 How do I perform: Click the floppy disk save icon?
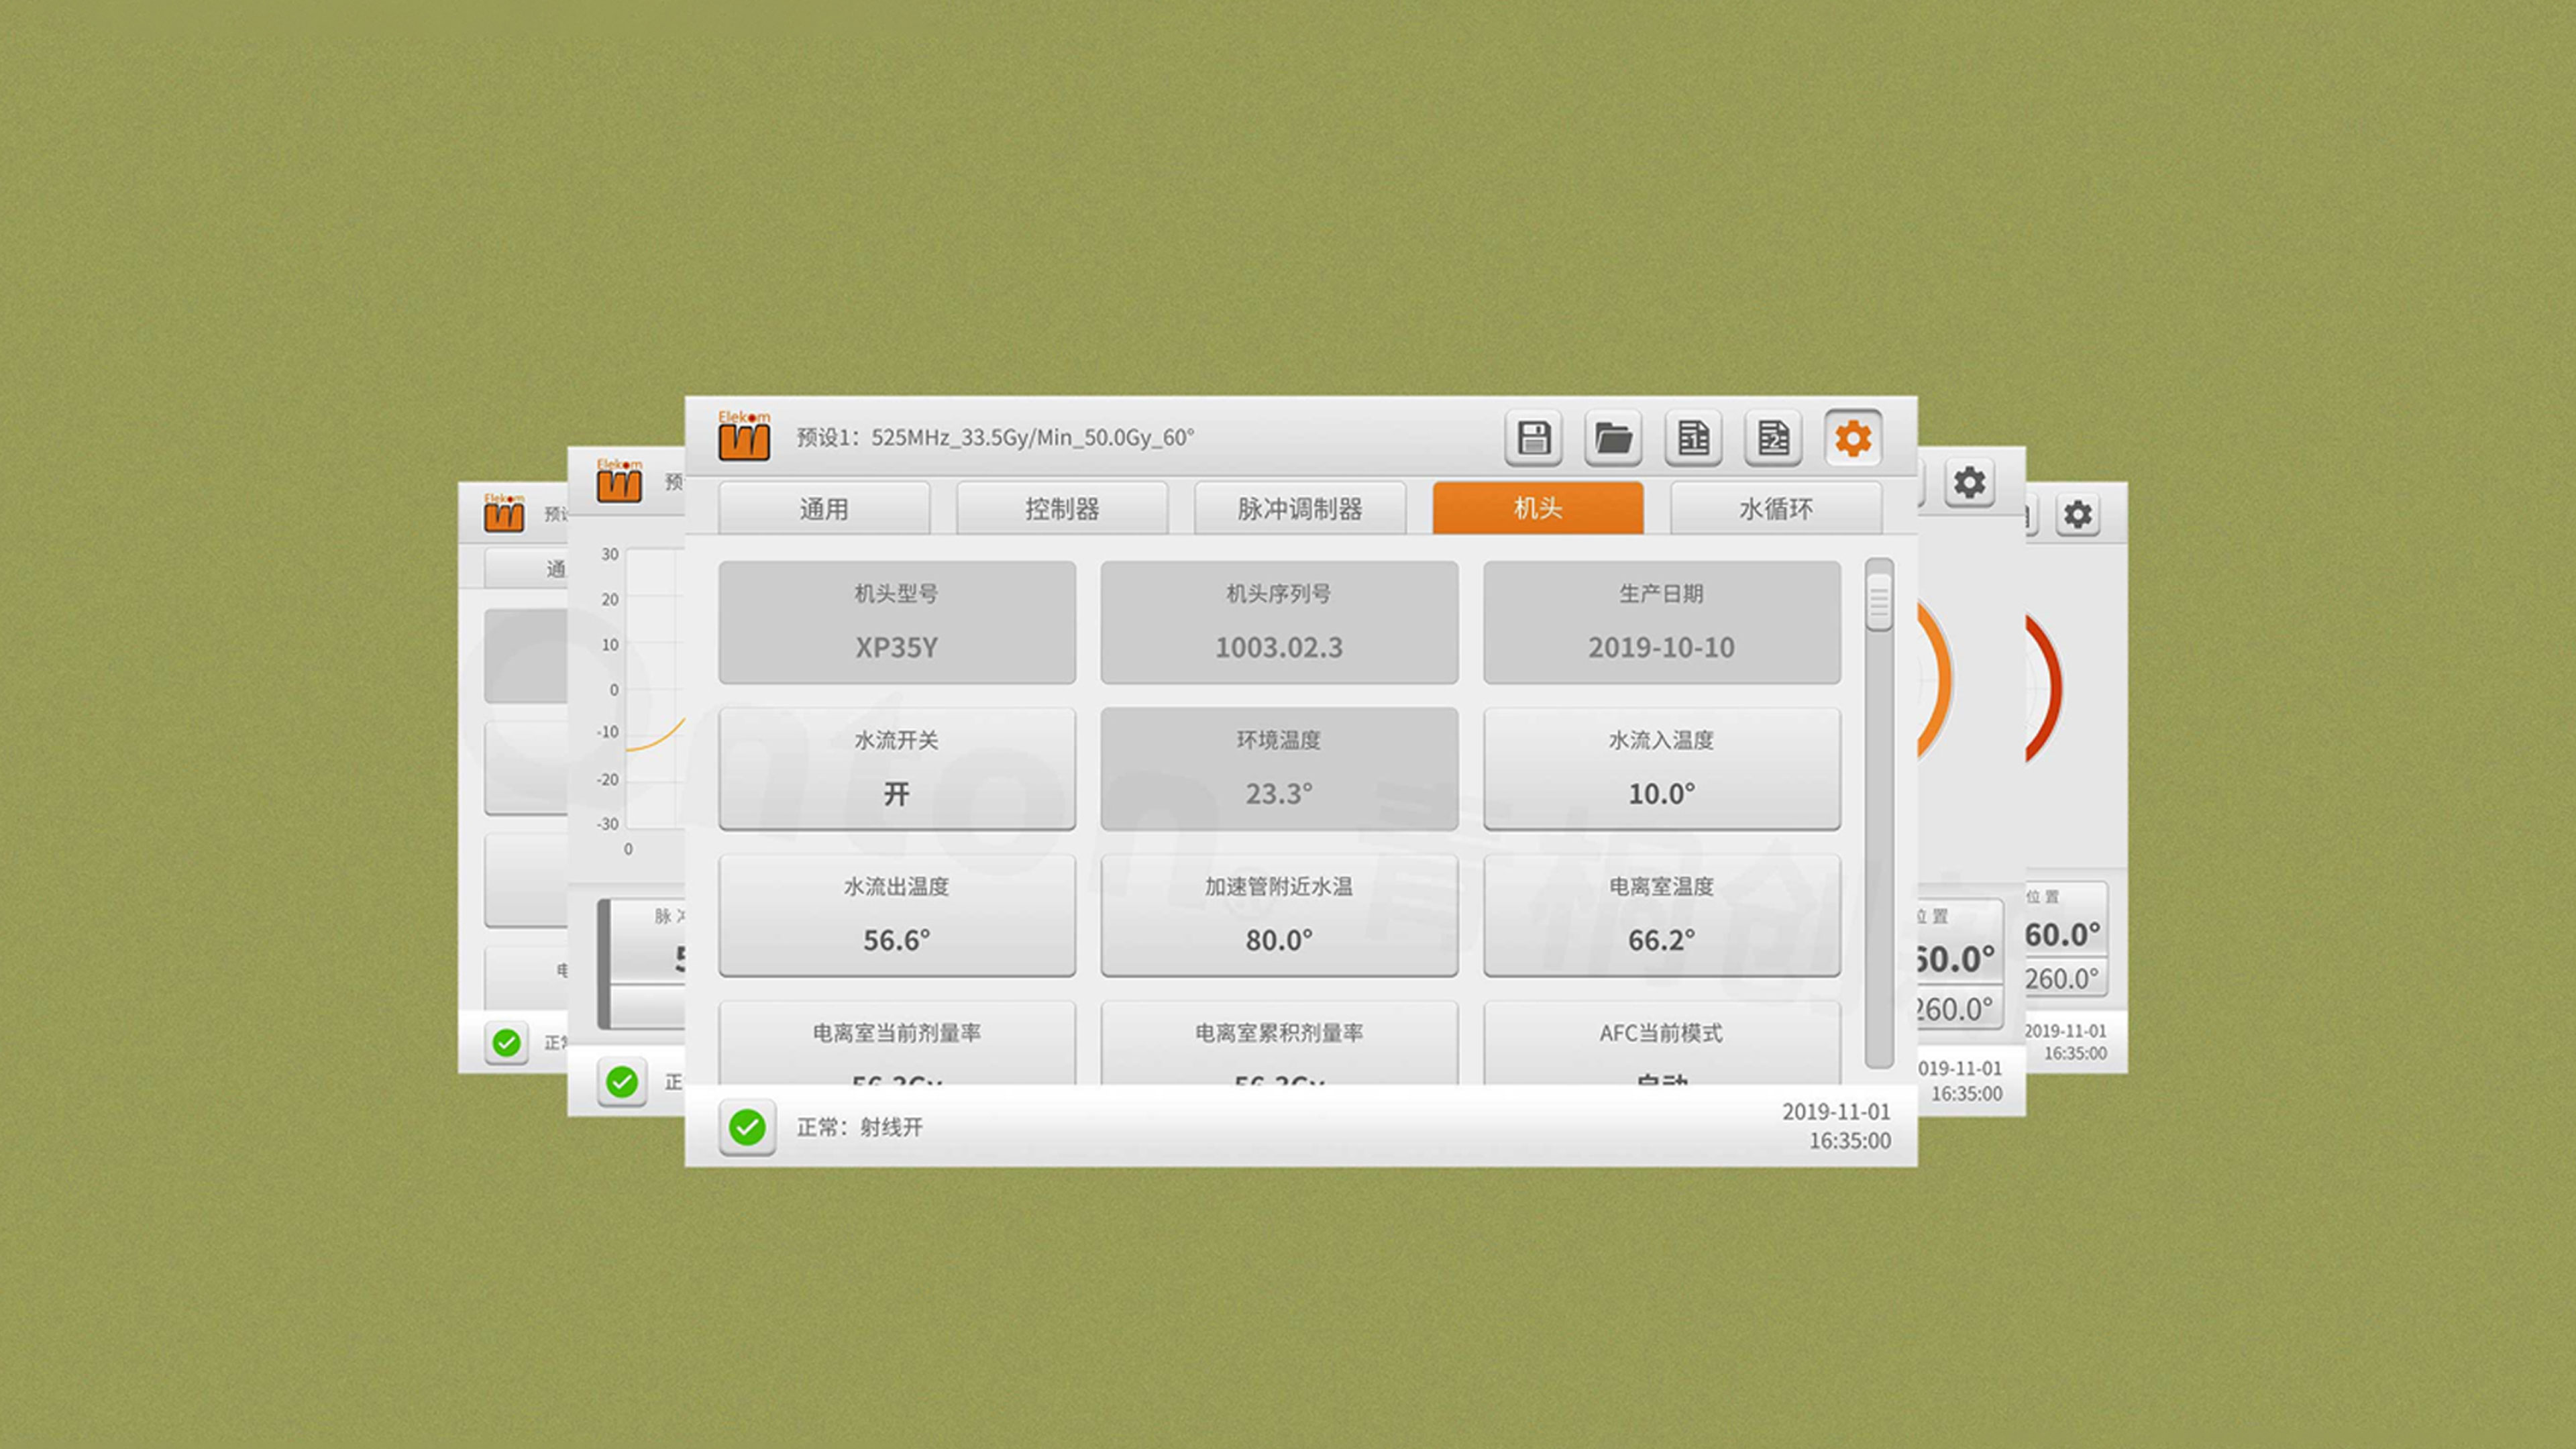click(x=1533, y=438)
